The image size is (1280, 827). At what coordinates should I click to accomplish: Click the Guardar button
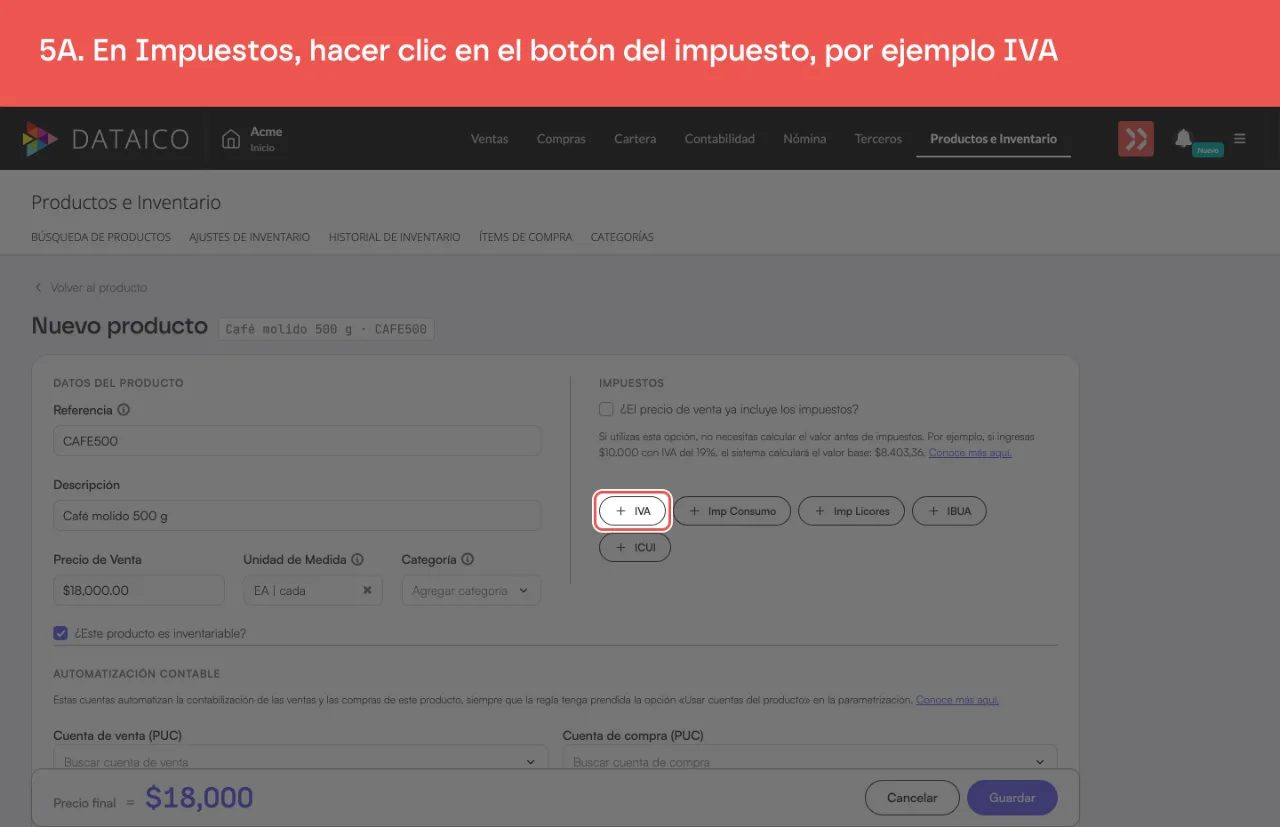tap(1012, 798)
